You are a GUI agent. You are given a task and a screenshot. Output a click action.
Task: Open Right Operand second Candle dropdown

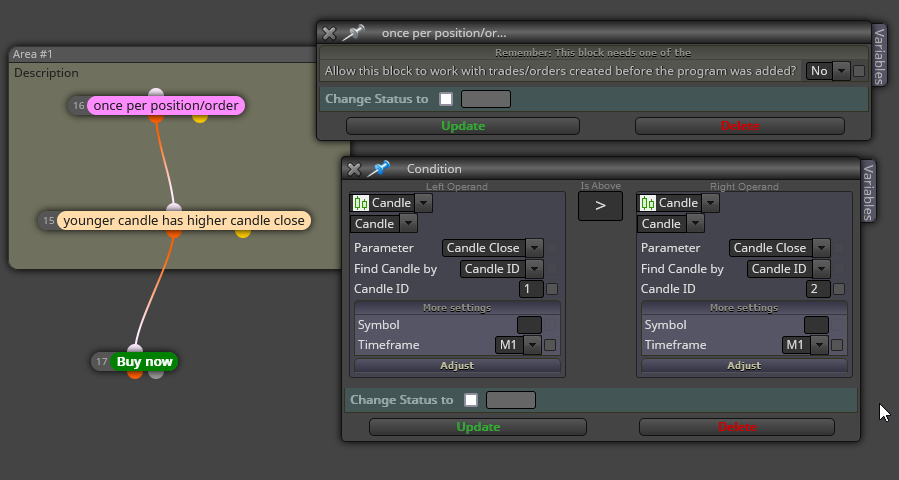[670, 224]
